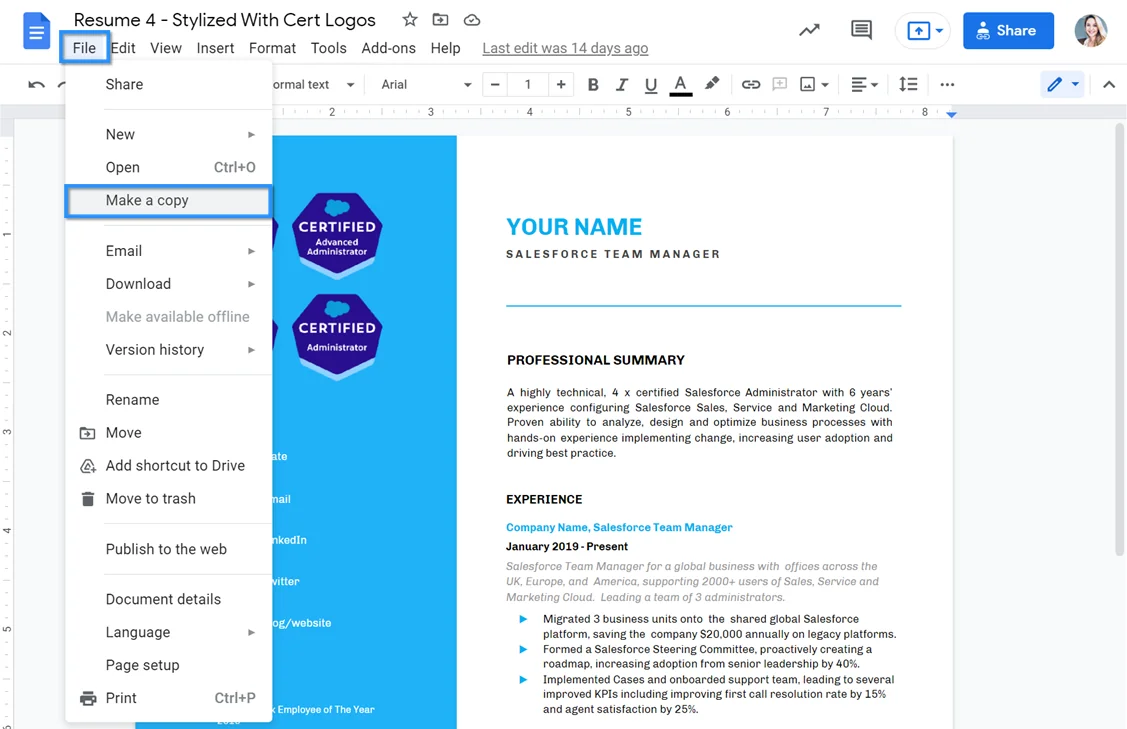The image size is (1127, 729).
Task: Choose Open in the File menu
Action: pyautogui.click(x=168, y=168)
